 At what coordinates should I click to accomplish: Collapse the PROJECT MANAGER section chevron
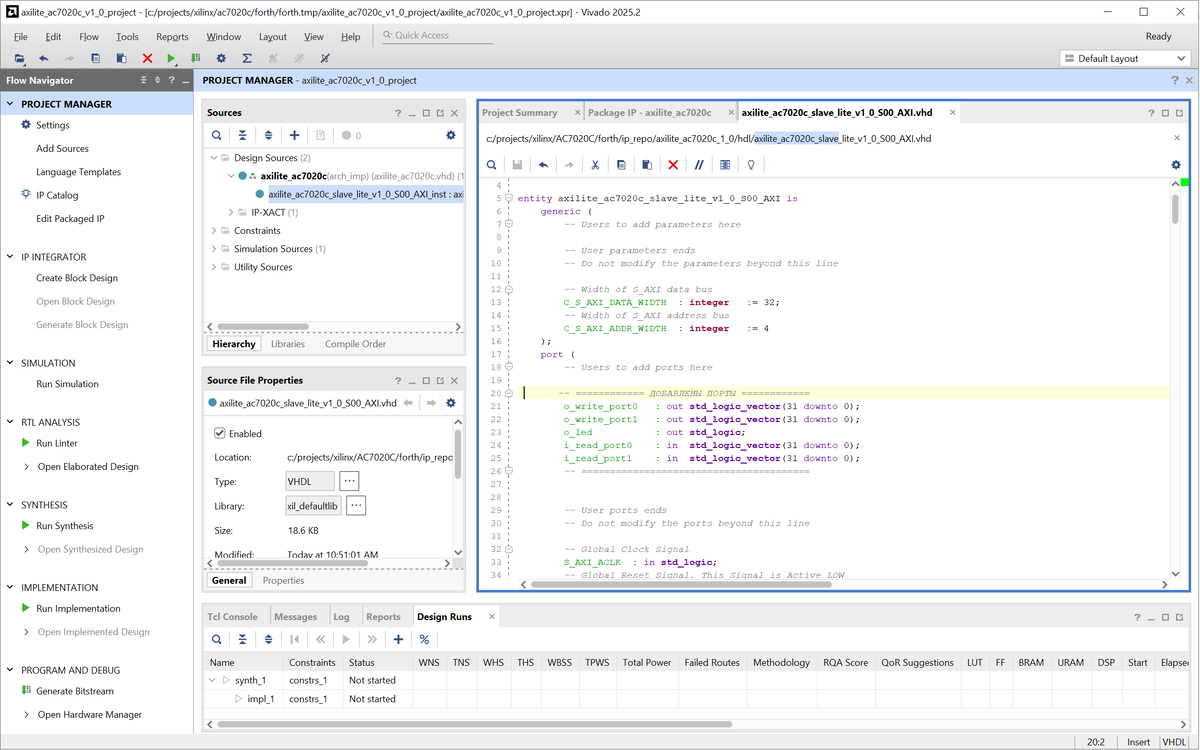[x=11, y=104]
